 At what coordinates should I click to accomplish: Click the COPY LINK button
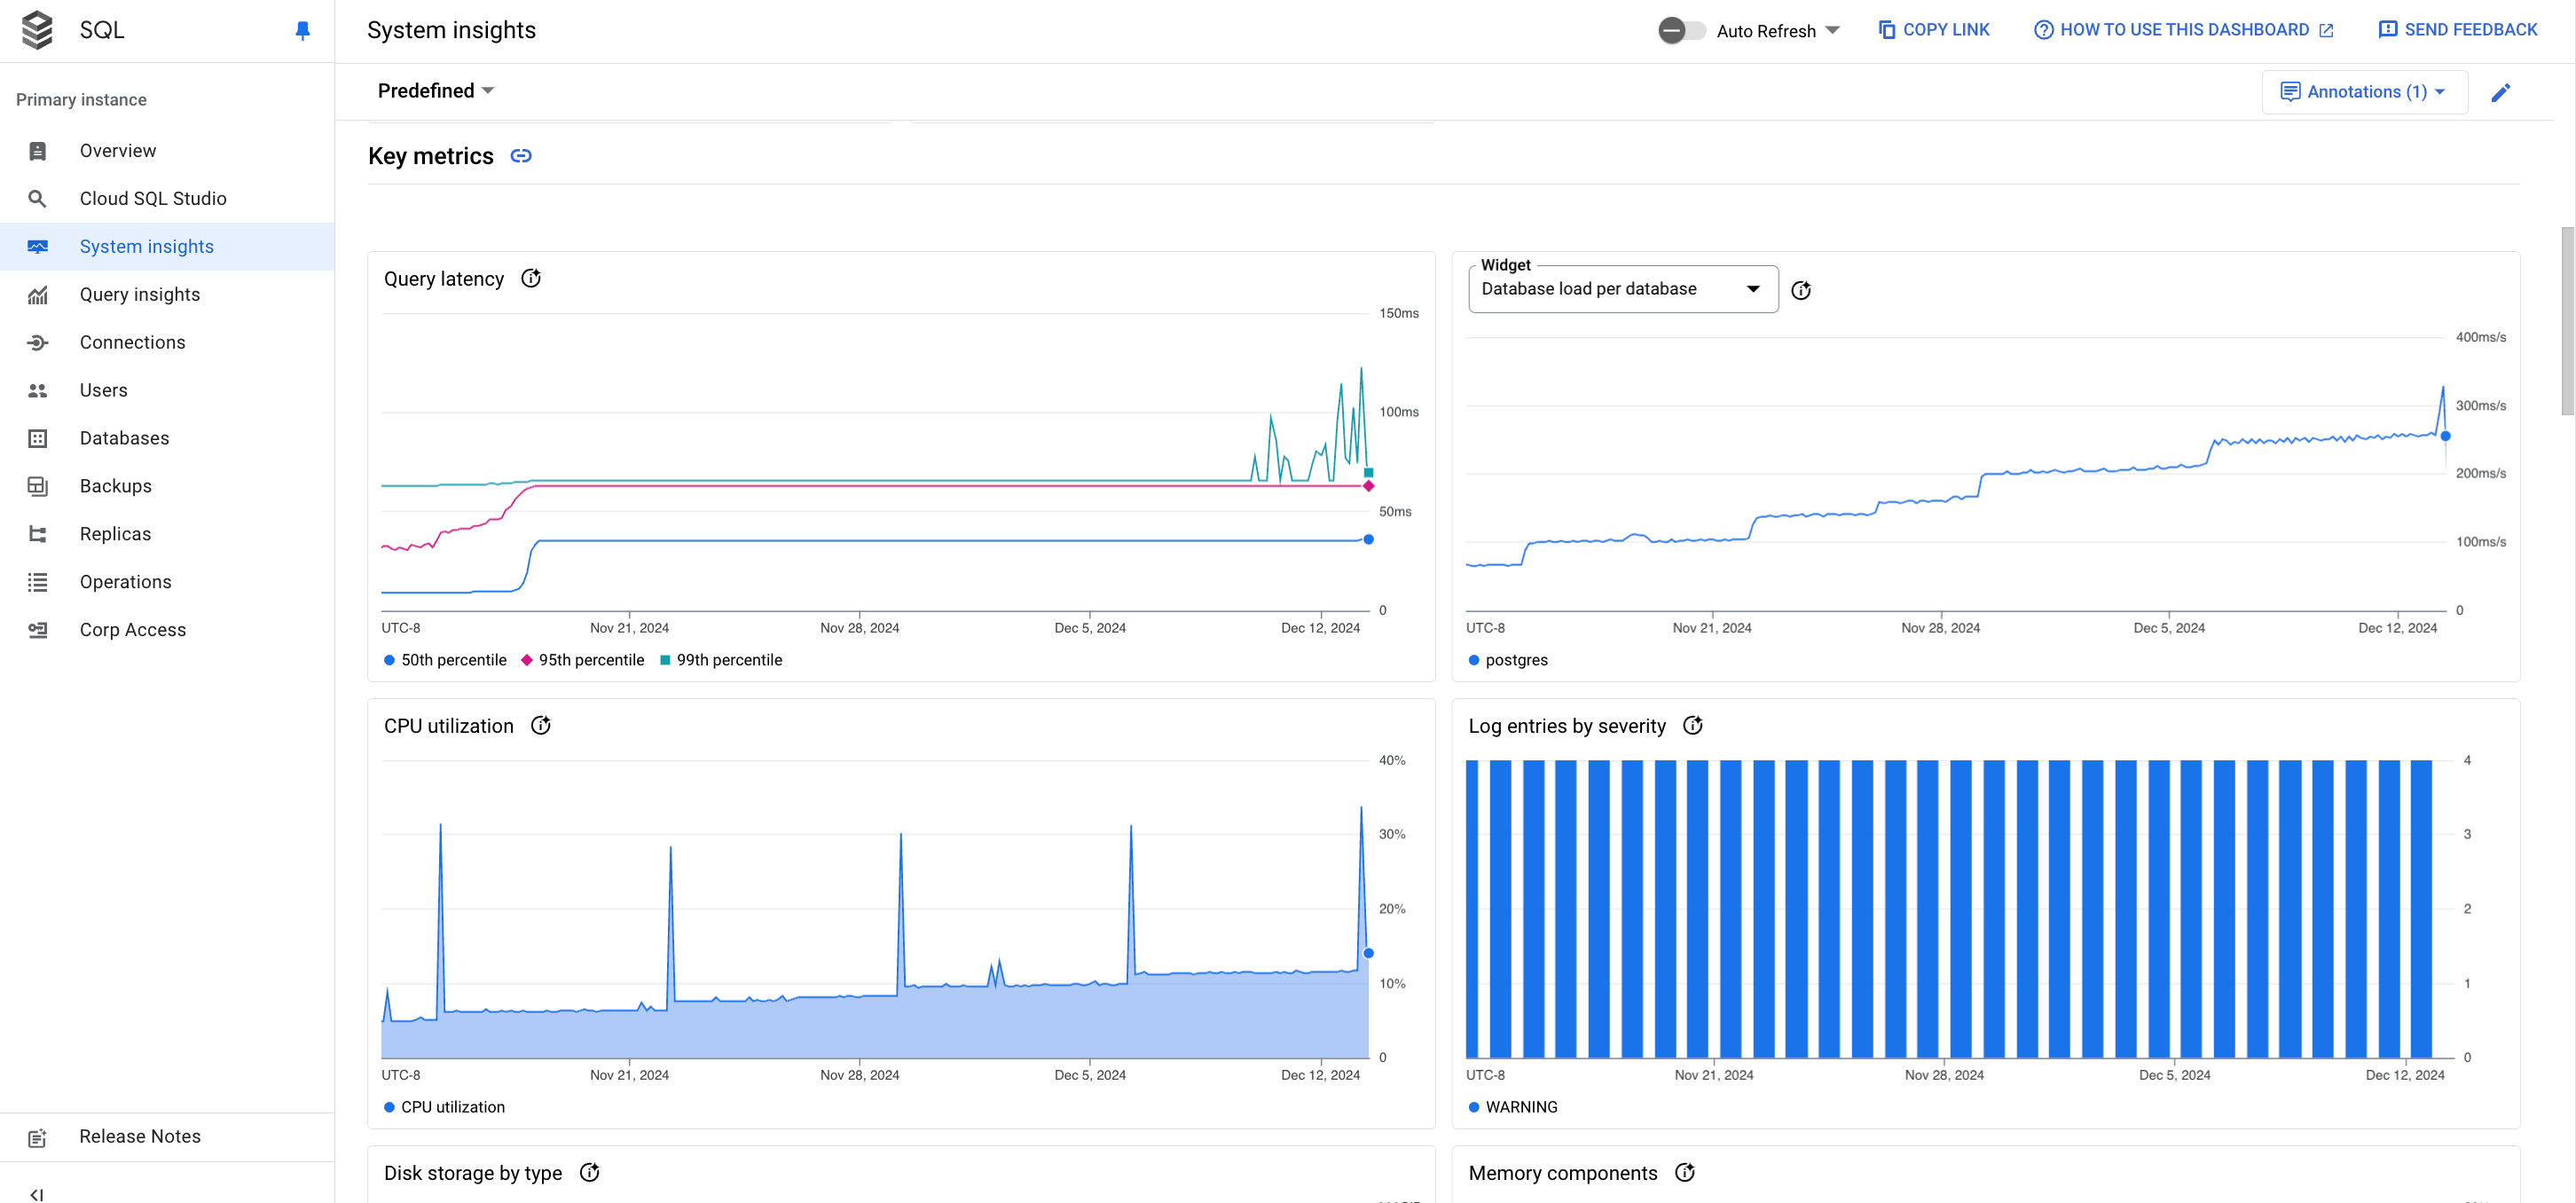point(1932,29)
